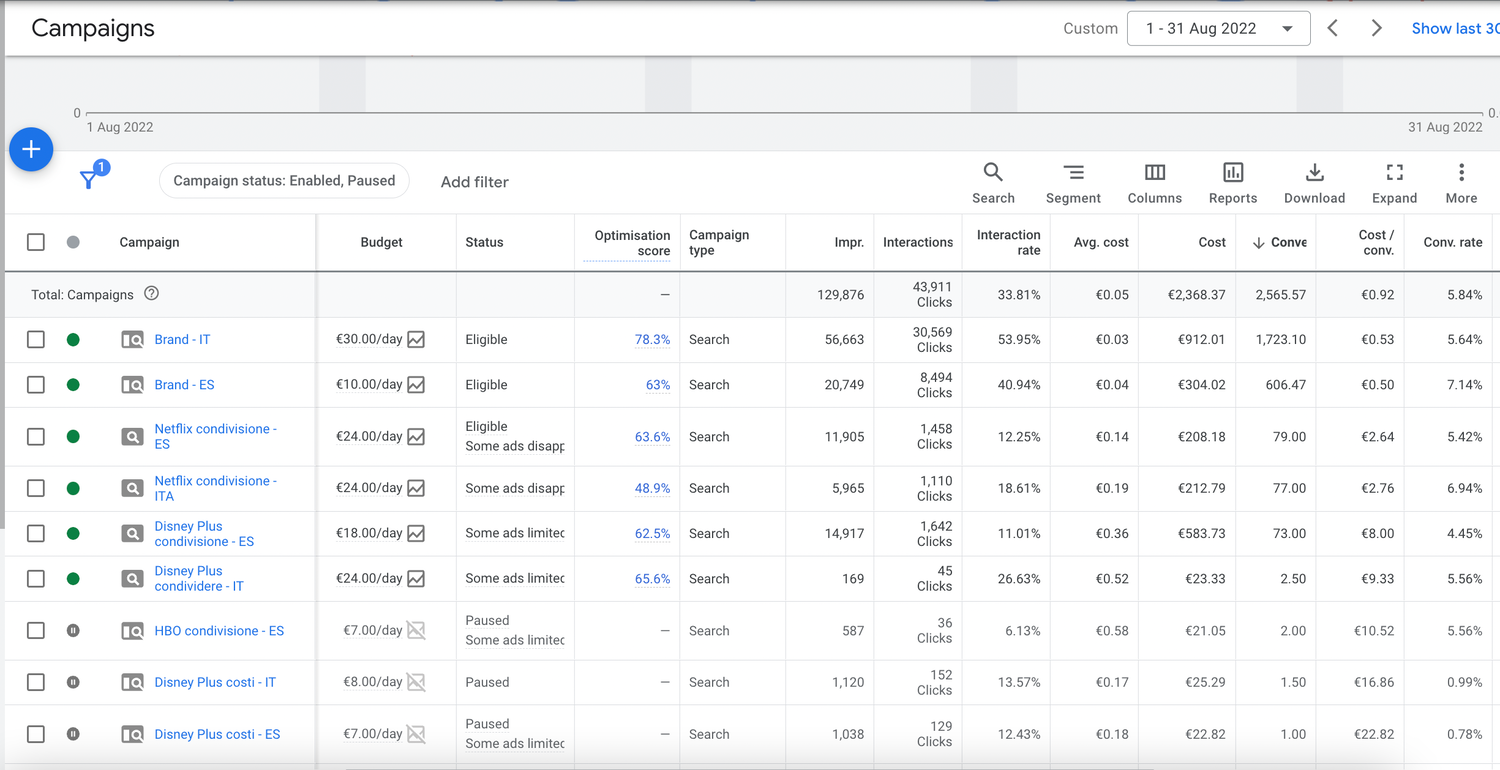
Task: Open the filter funnel icon
Action: pos(89,180)
